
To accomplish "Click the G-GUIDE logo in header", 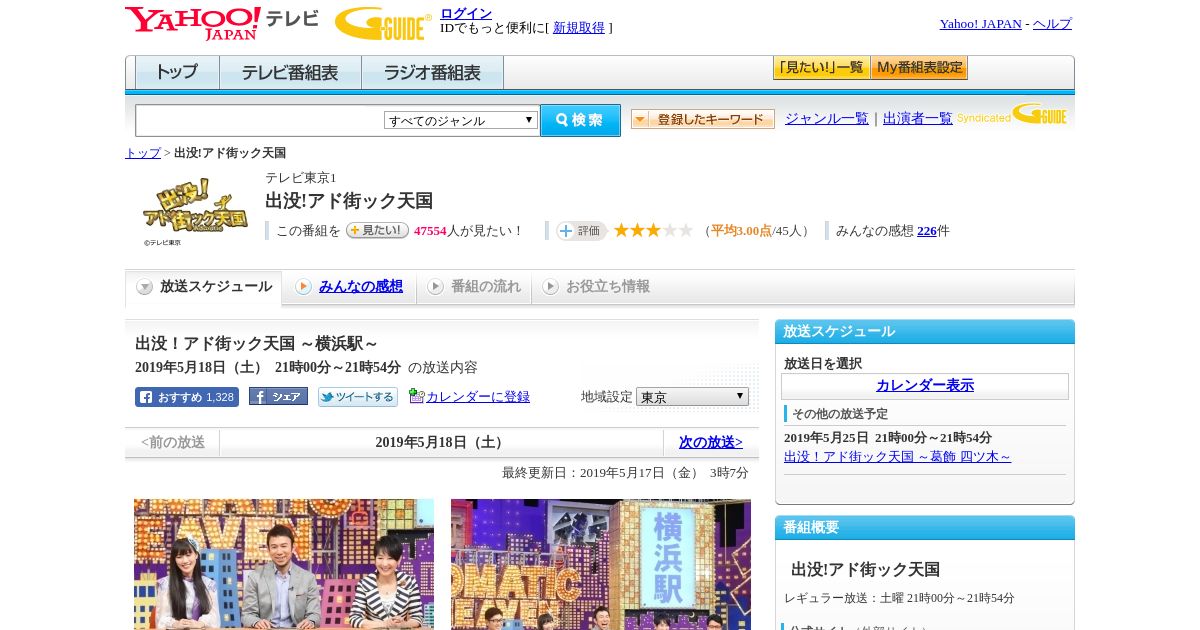I will tap(383, 23).
